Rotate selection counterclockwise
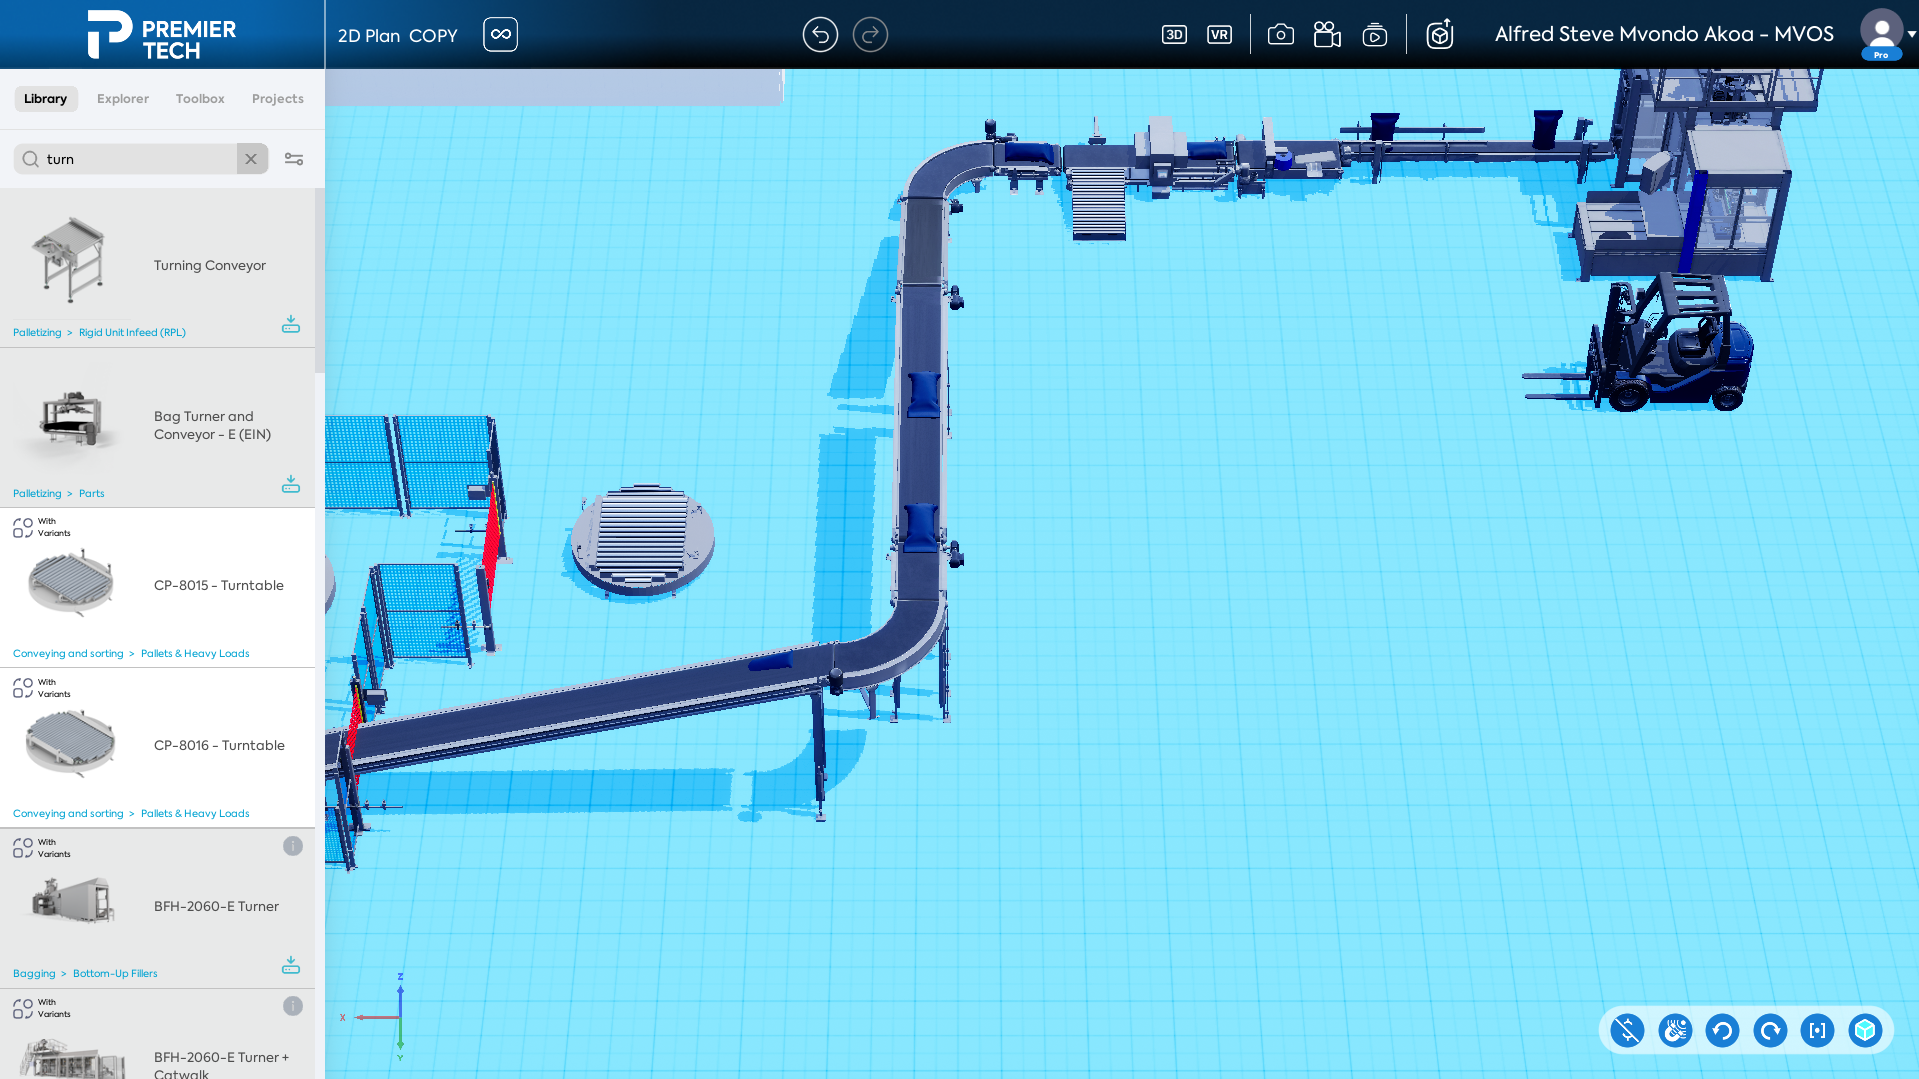1919x1079 pixels. [x=1722, y=1030]
